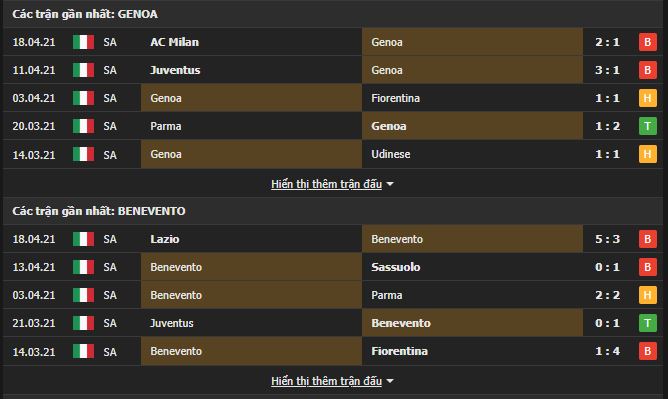This screenshot has width=668, height=399.
Task: Click the orange H badge for Genoa–Fiorentina
Action: point(648,98)
